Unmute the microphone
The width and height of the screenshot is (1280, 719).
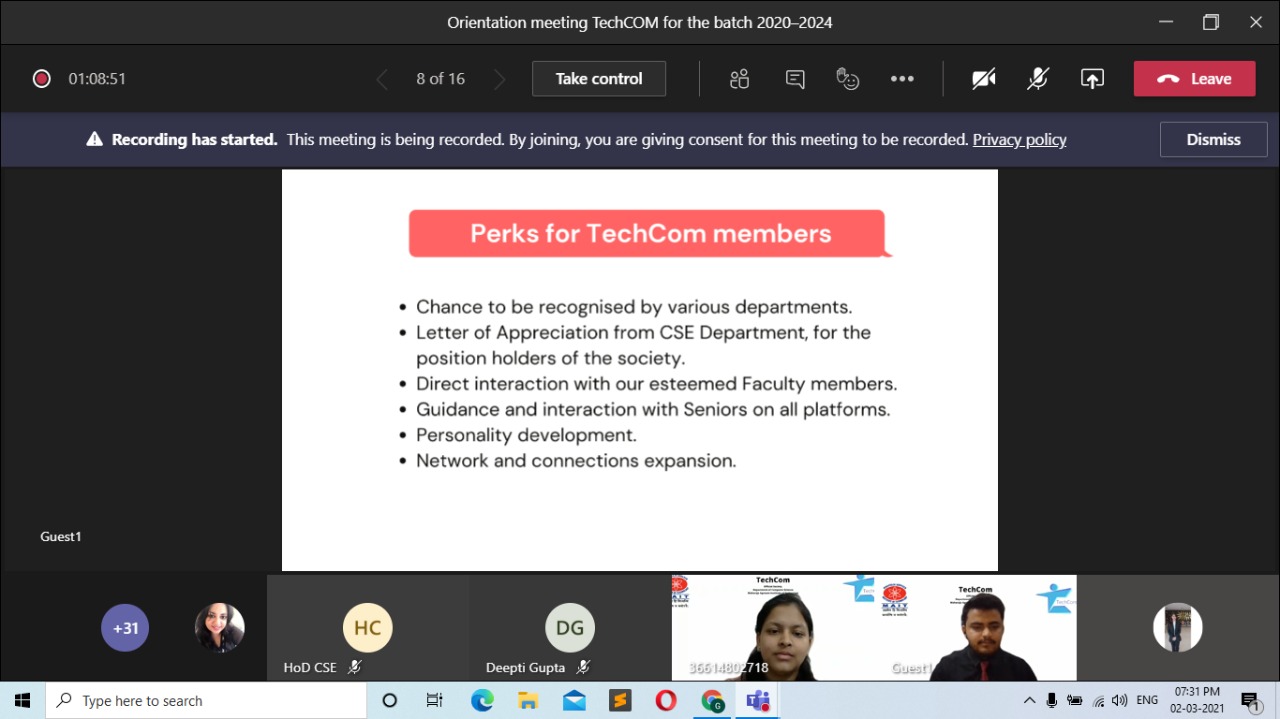(x=1038, y=79)
